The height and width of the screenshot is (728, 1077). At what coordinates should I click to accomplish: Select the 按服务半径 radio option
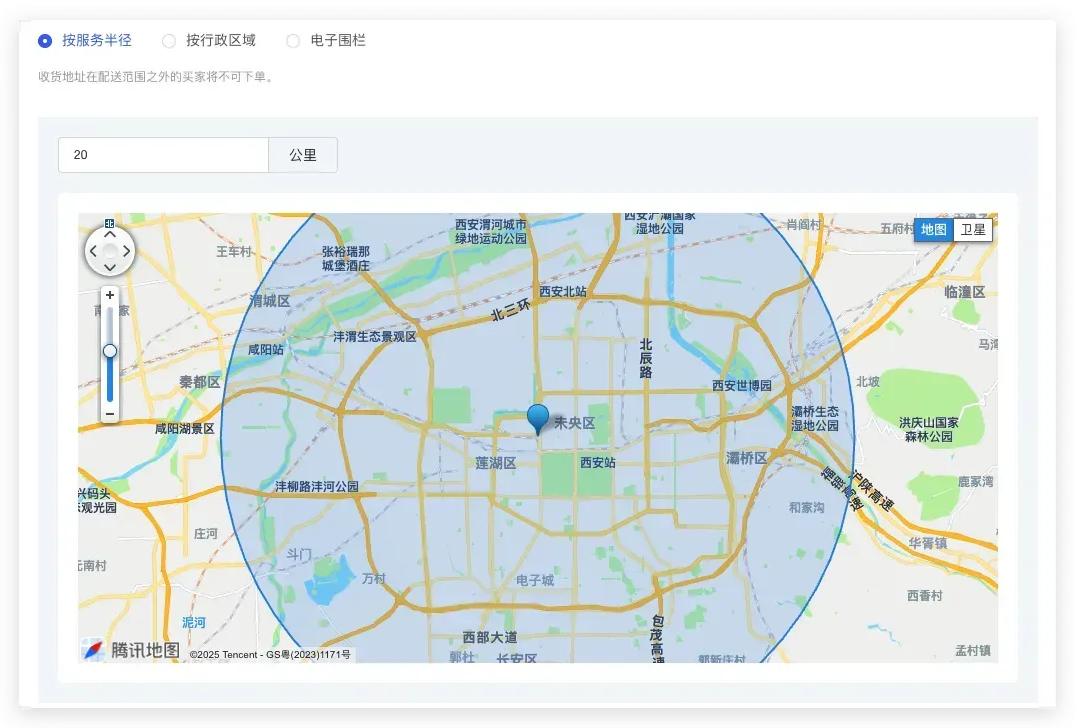click(45, 41)
